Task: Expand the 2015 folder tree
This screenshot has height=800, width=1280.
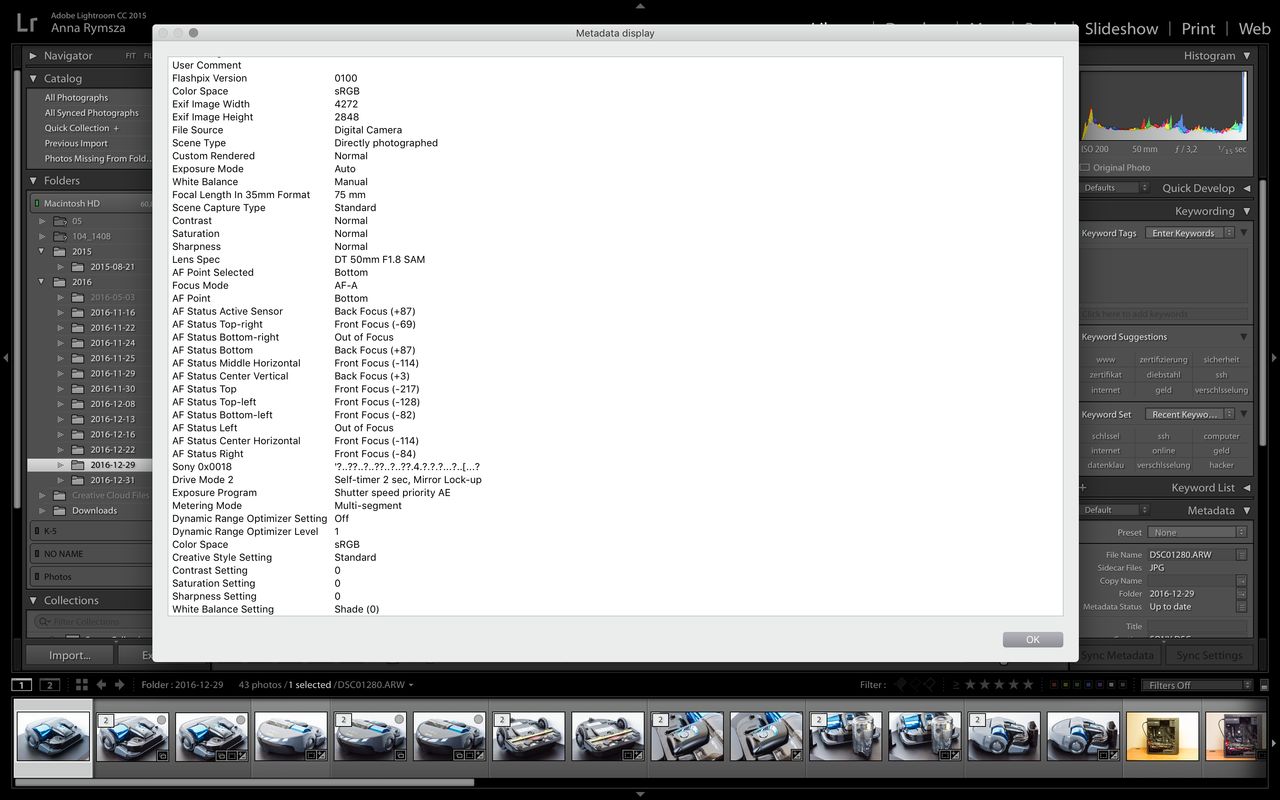Action: 42,252
